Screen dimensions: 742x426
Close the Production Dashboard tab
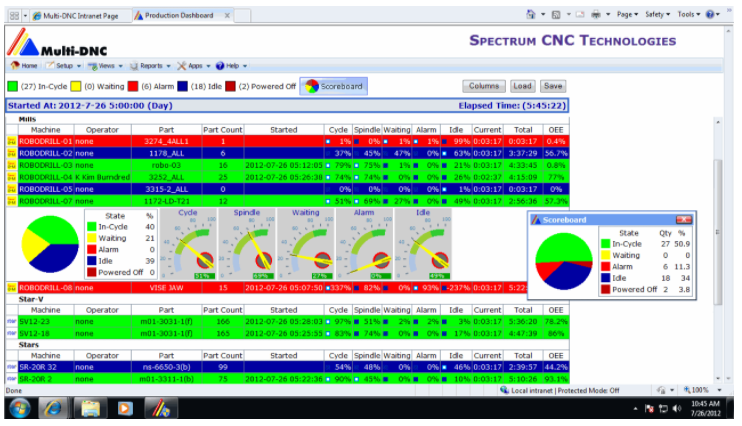(x=227, y=16)
